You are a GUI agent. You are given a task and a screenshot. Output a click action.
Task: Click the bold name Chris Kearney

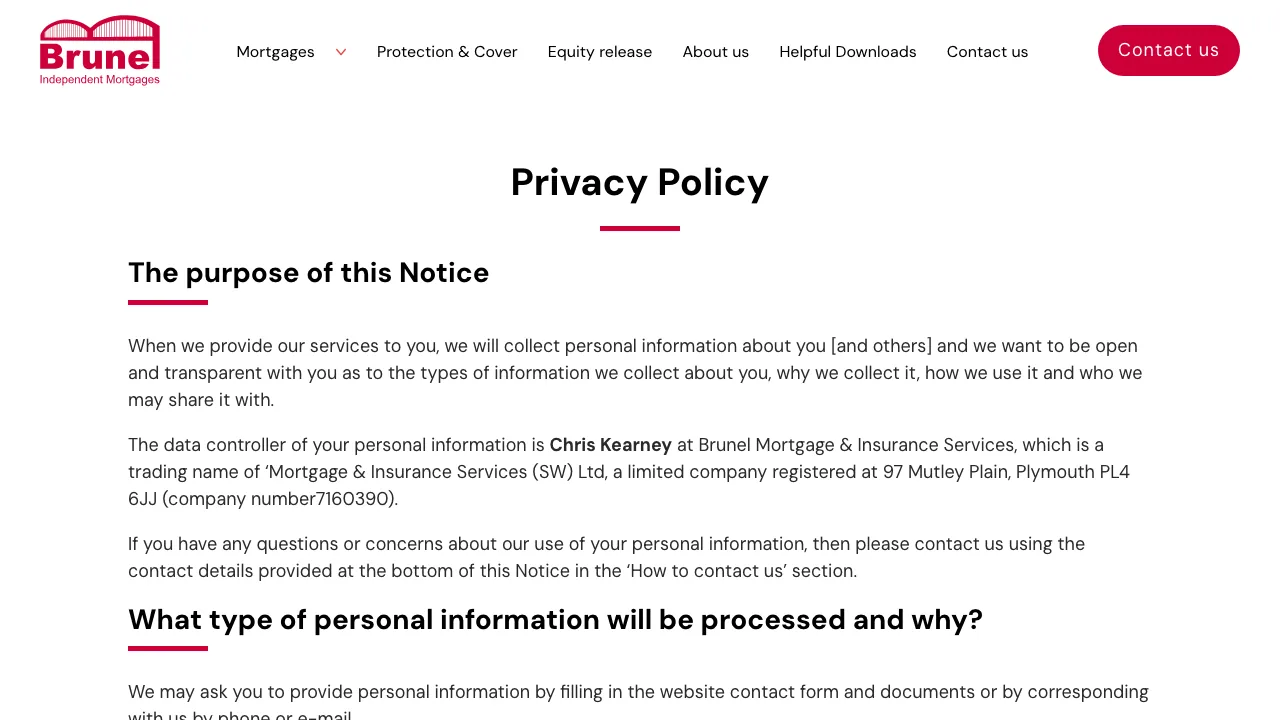pos(610,445)
